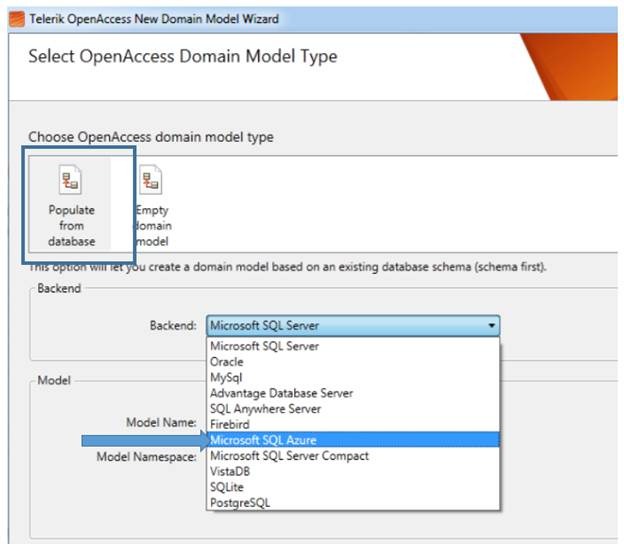This screenshot has height=544, width=624.
Task: Pick Microsoft SQL Server Compact option
Action: point(289,456)
